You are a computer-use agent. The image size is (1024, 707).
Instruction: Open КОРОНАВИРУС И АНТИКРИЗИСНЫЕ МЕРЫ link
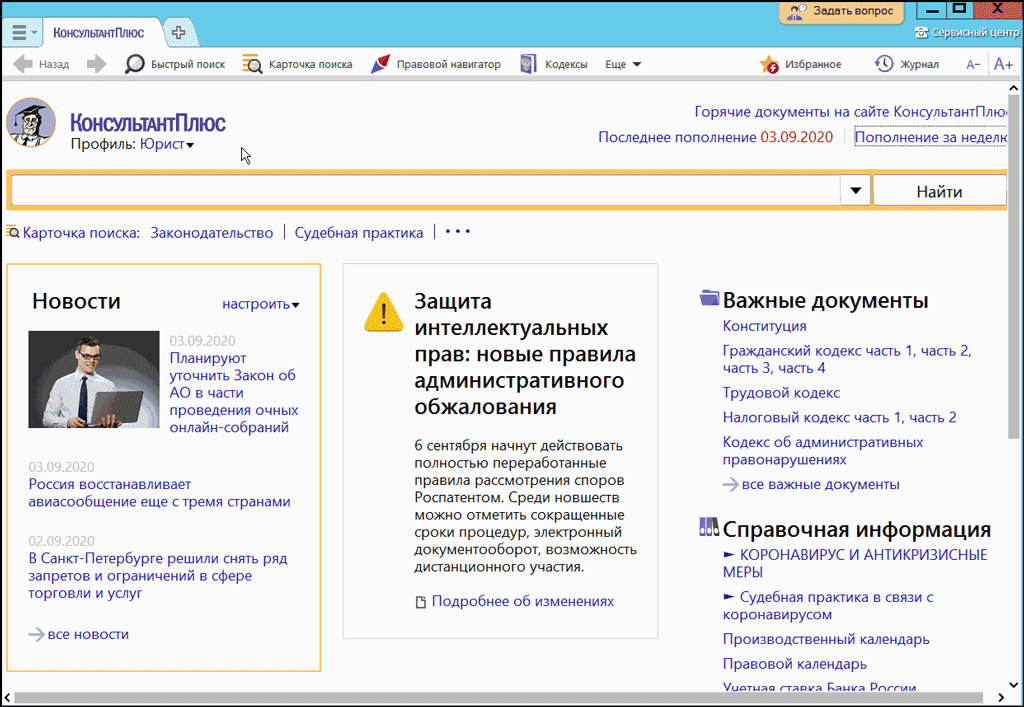[855, 563]
